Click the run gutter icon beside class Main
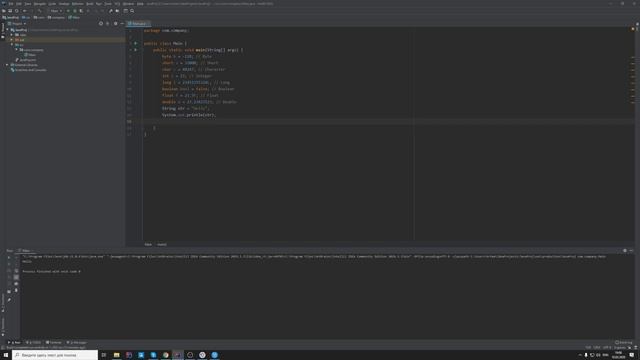The width and height of the screenshot is (640, 360). pos(136,43)
